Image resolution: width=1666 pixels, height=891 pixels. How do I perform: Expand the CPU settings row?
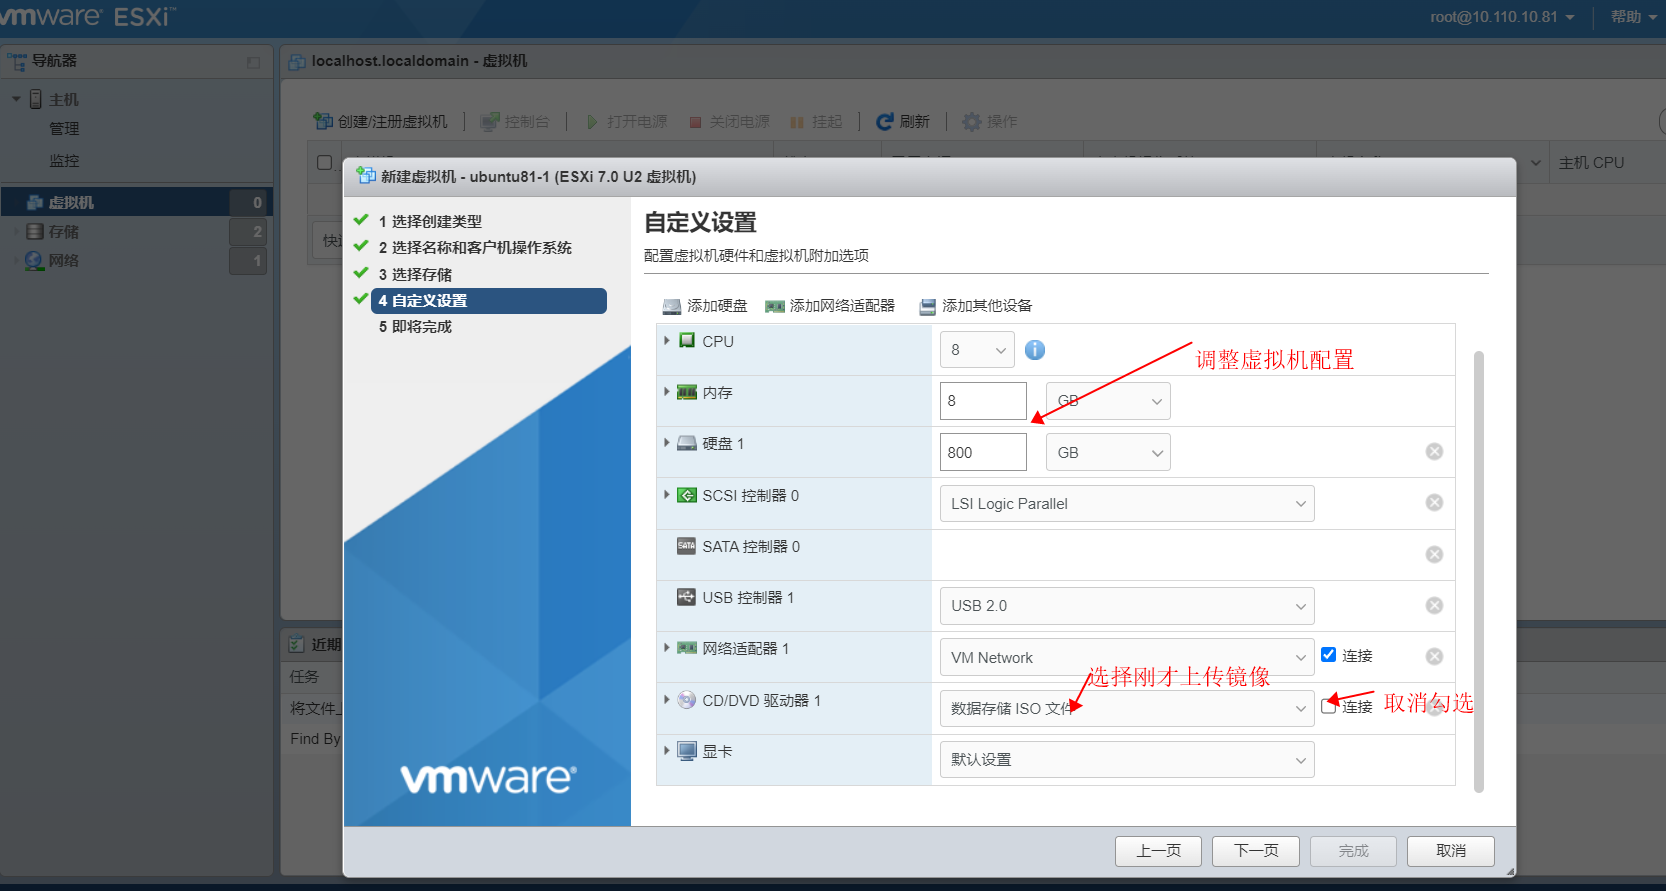[667, 341]
